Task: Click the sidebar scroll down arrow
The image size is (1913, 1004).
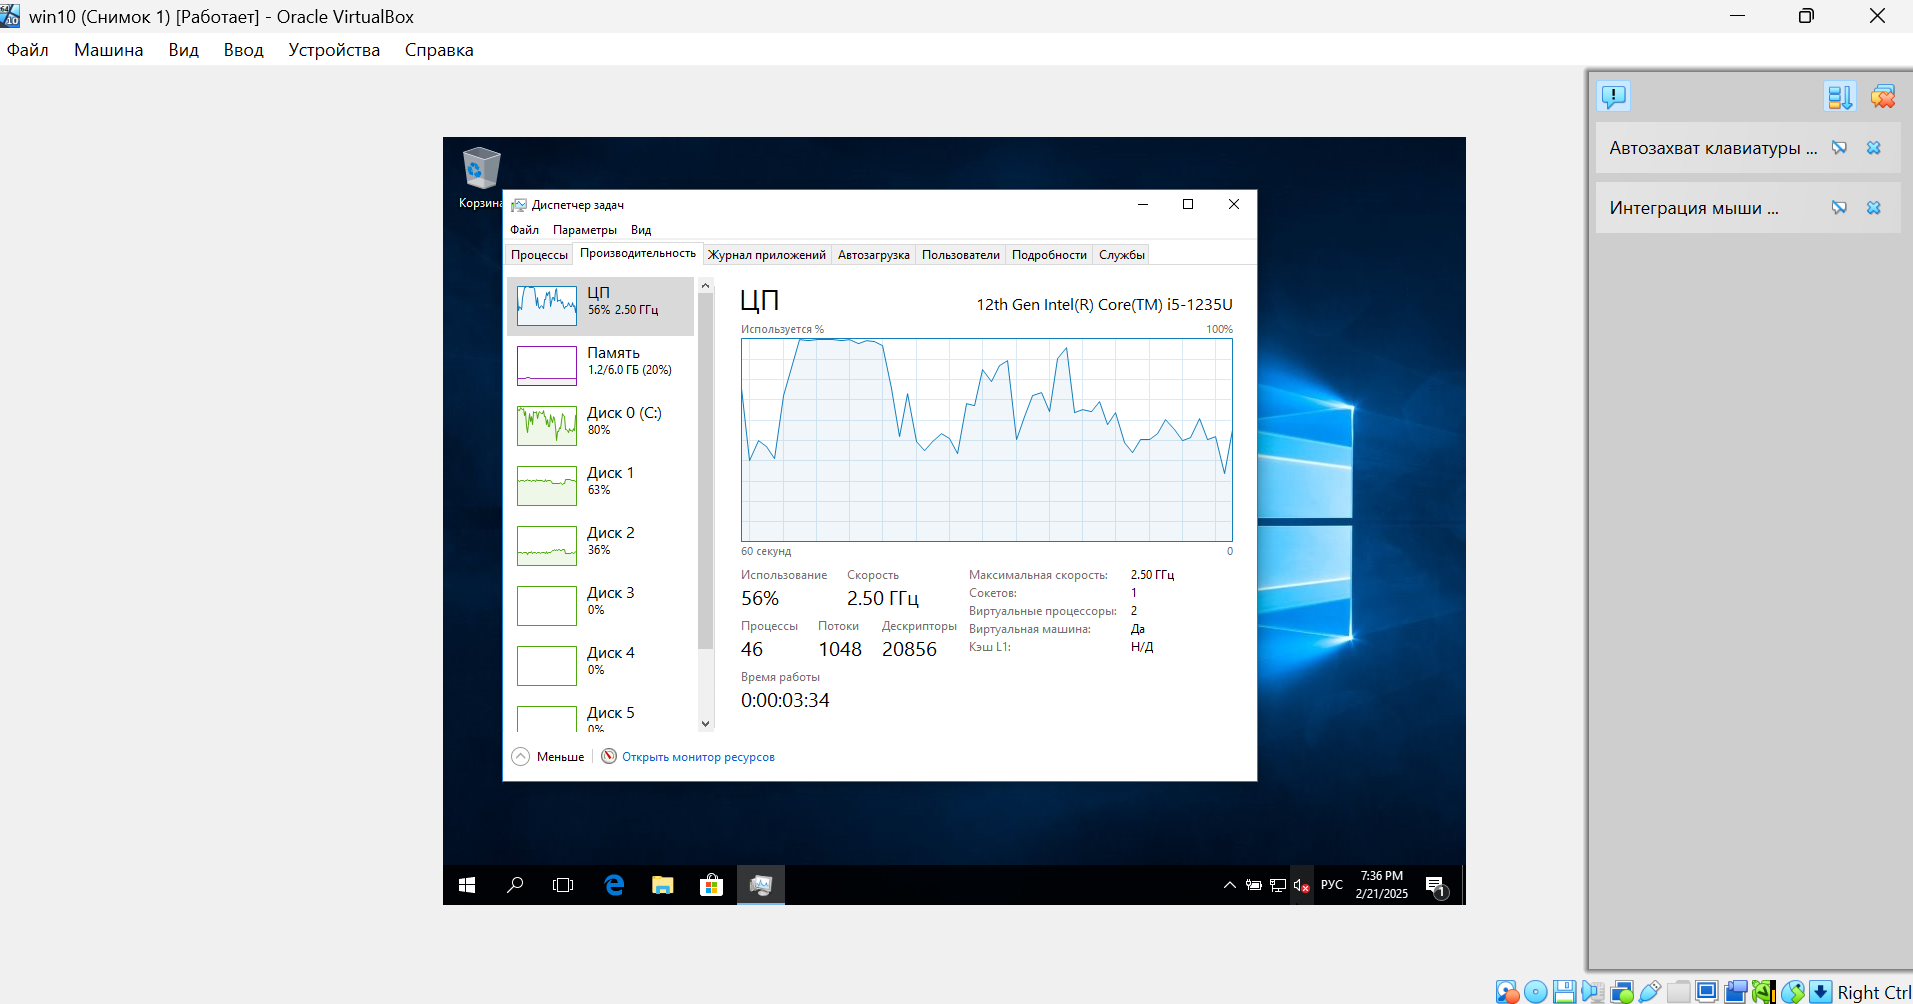Action: pyautogui.click(x=706, y=724)
